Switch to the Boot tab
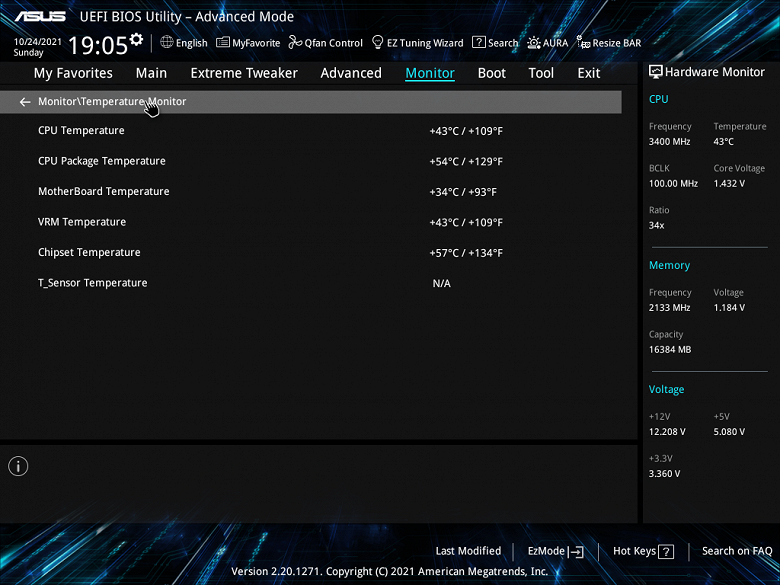 coord(491,73)
